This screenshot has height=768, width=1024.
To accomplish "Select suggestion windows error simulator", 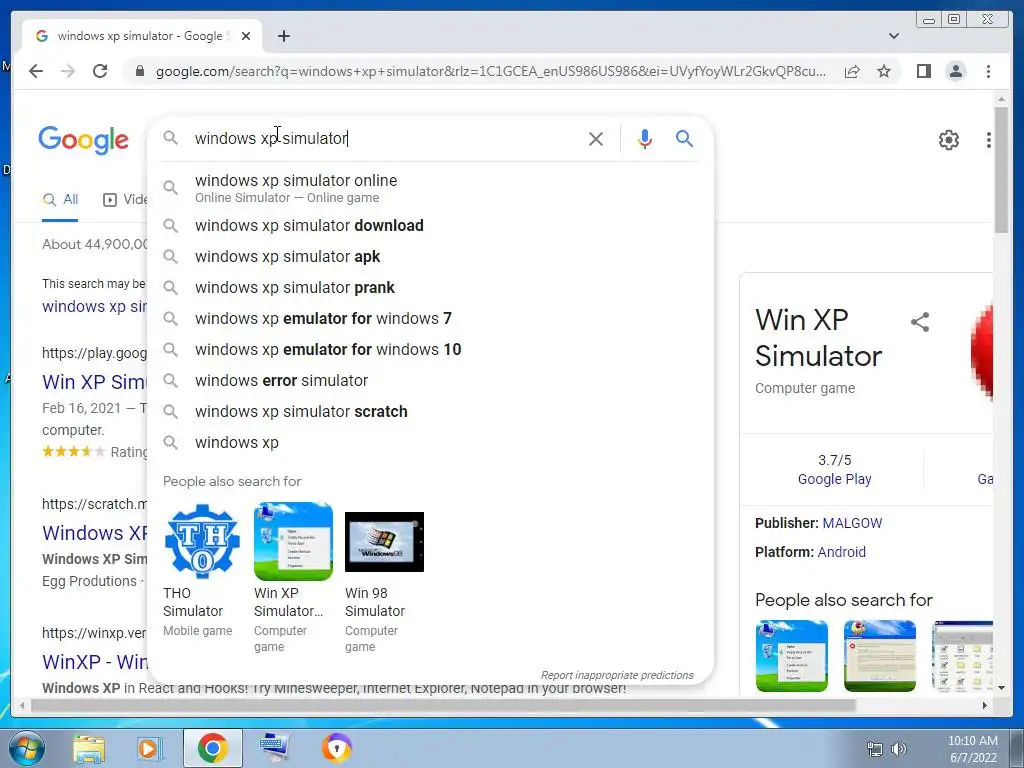I will 430,381.
